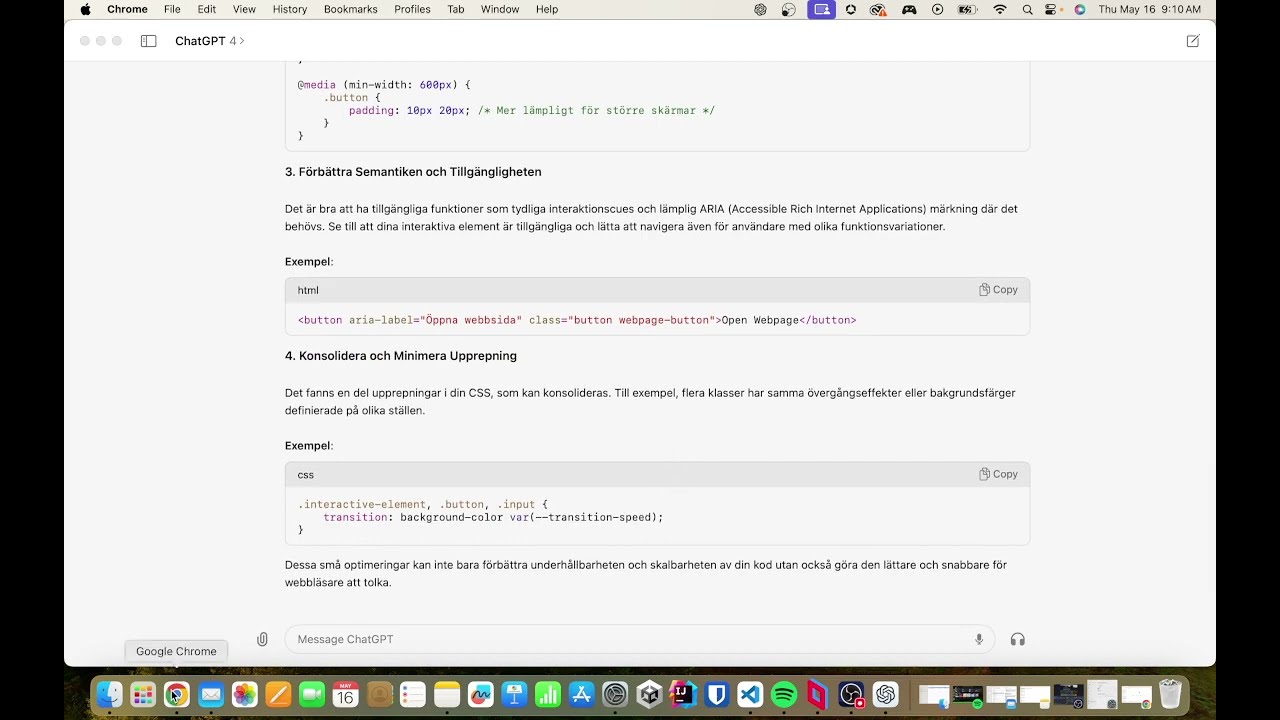Start a new chat with compose icon
1280x720 pixels.
[x=1193, y=41]
